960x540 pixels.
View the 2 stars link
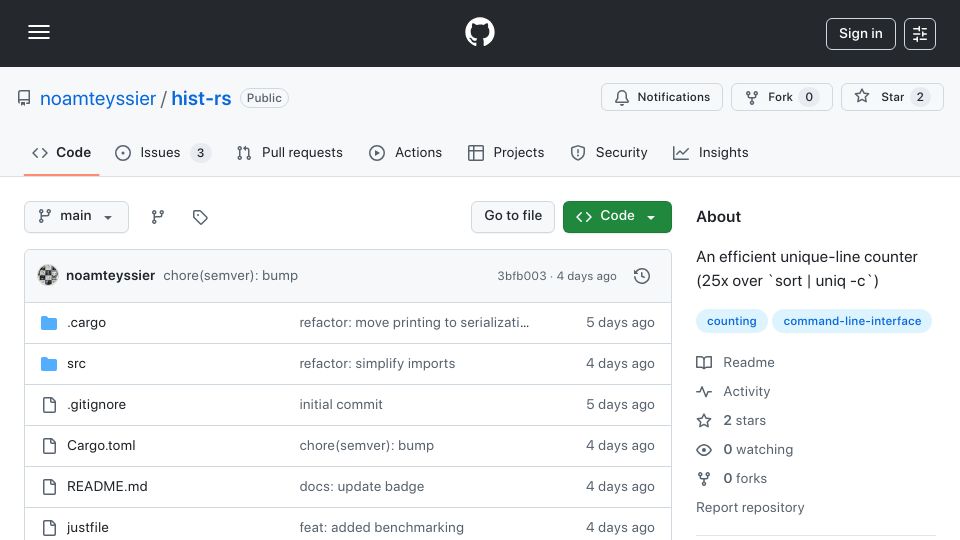[731, 421]
